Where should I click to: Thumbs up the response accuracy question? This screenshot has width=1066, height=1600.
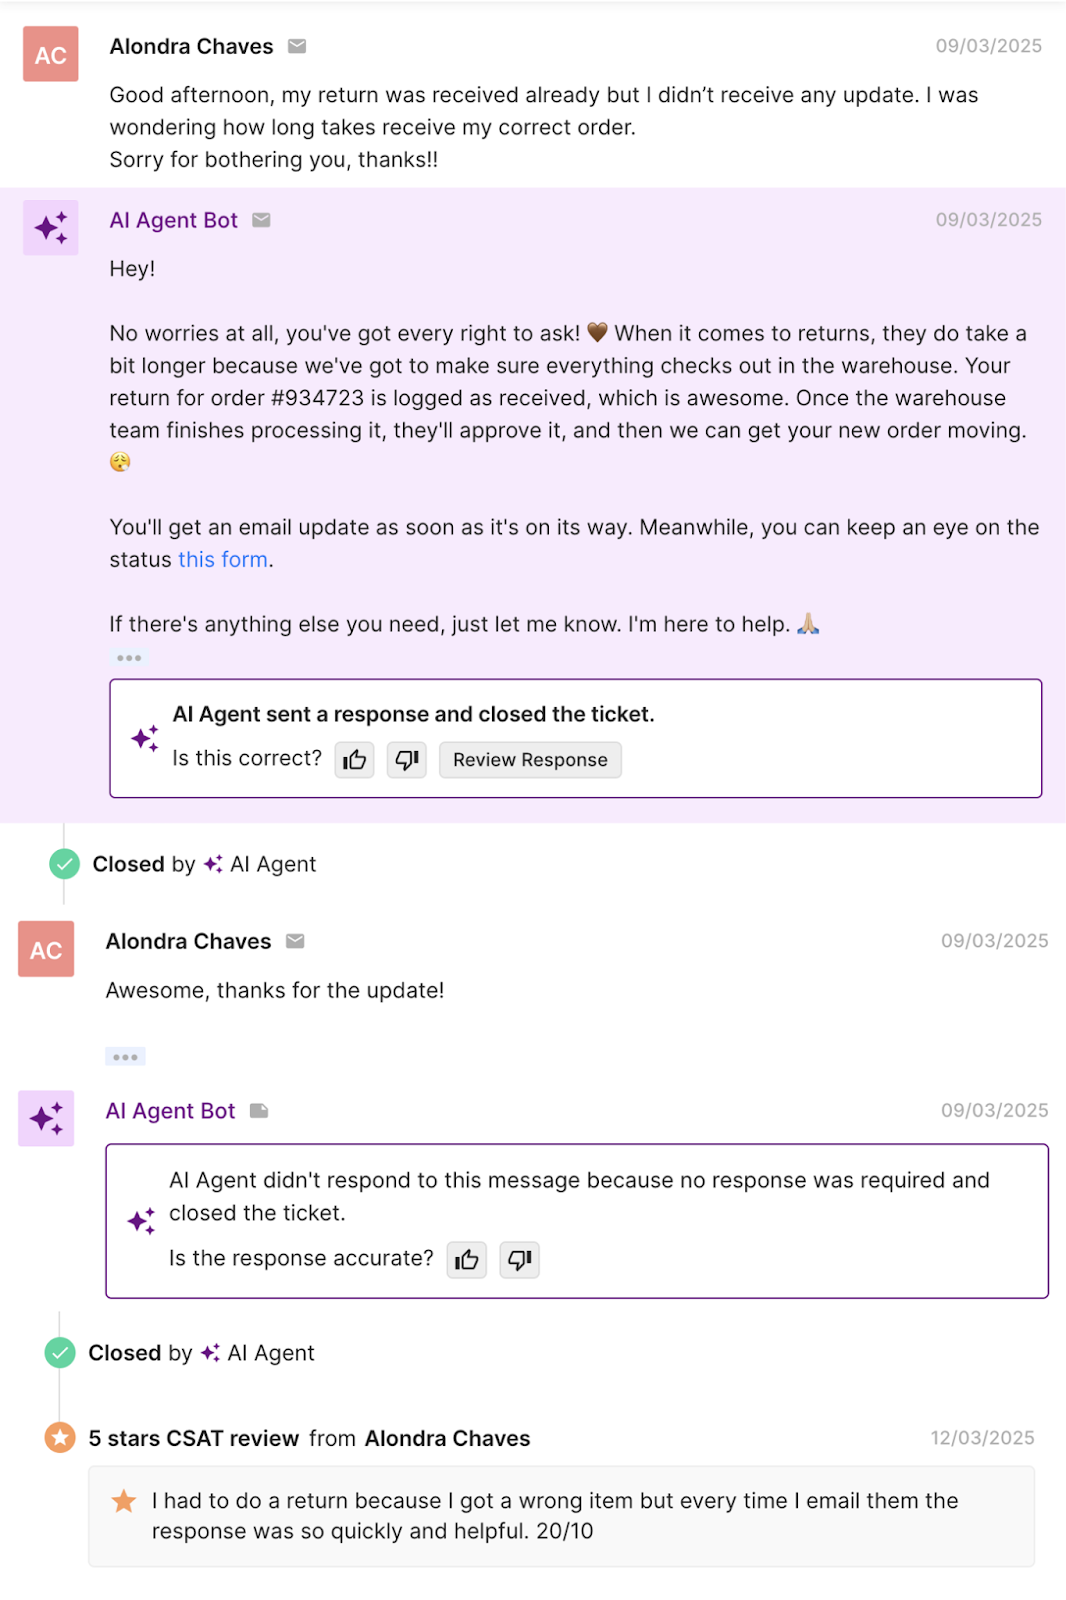[466, 1260]
